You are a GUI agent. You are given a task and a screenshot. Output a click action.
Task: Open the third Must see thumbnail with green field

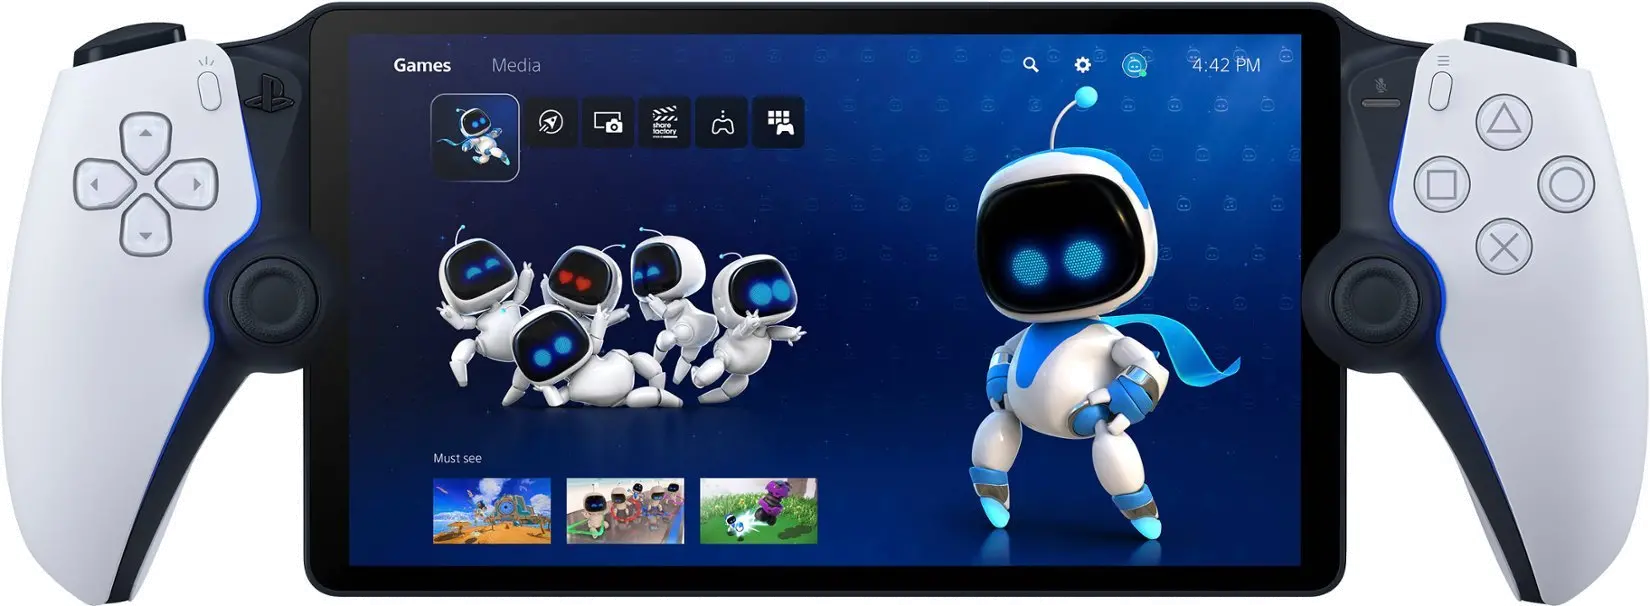click(758, 511)
